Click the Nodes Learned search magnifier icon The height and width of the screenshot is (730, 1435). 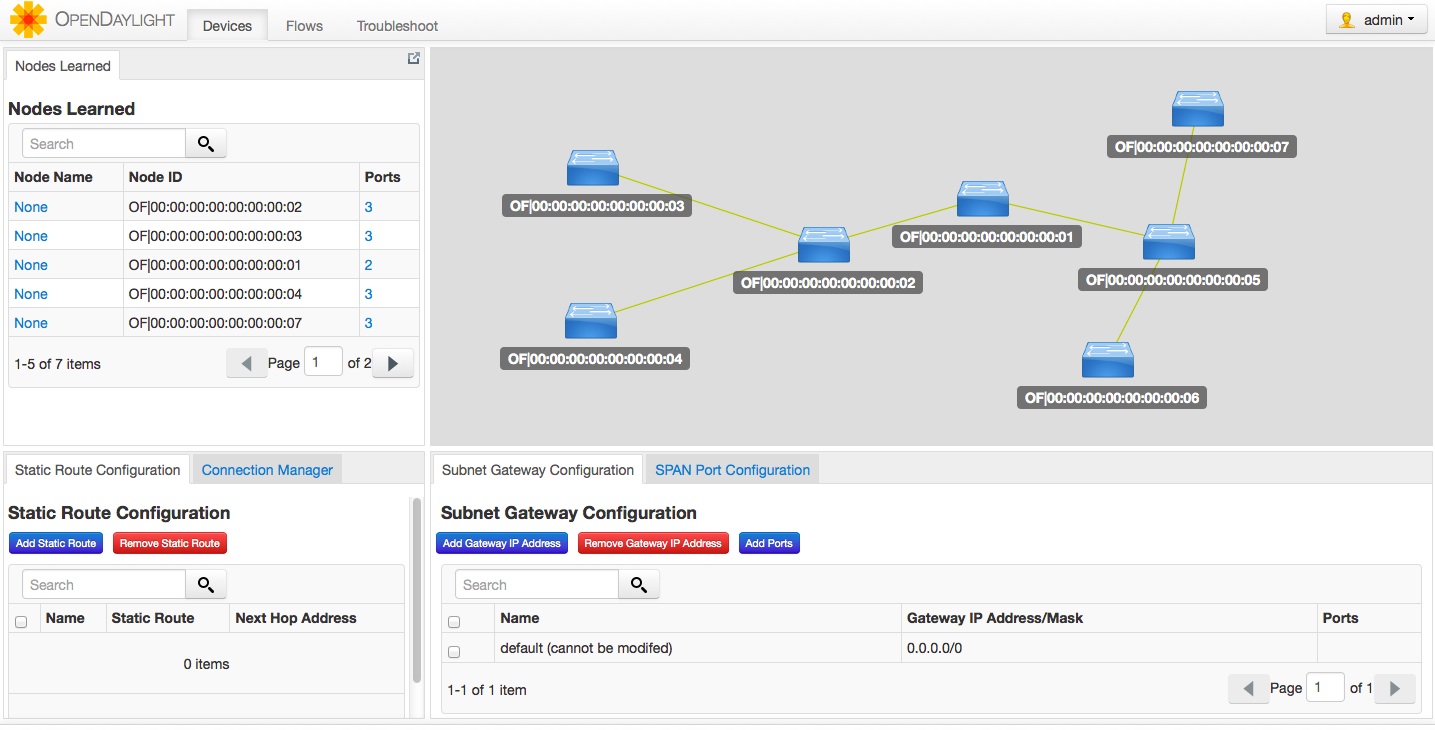tap(206, 144)
